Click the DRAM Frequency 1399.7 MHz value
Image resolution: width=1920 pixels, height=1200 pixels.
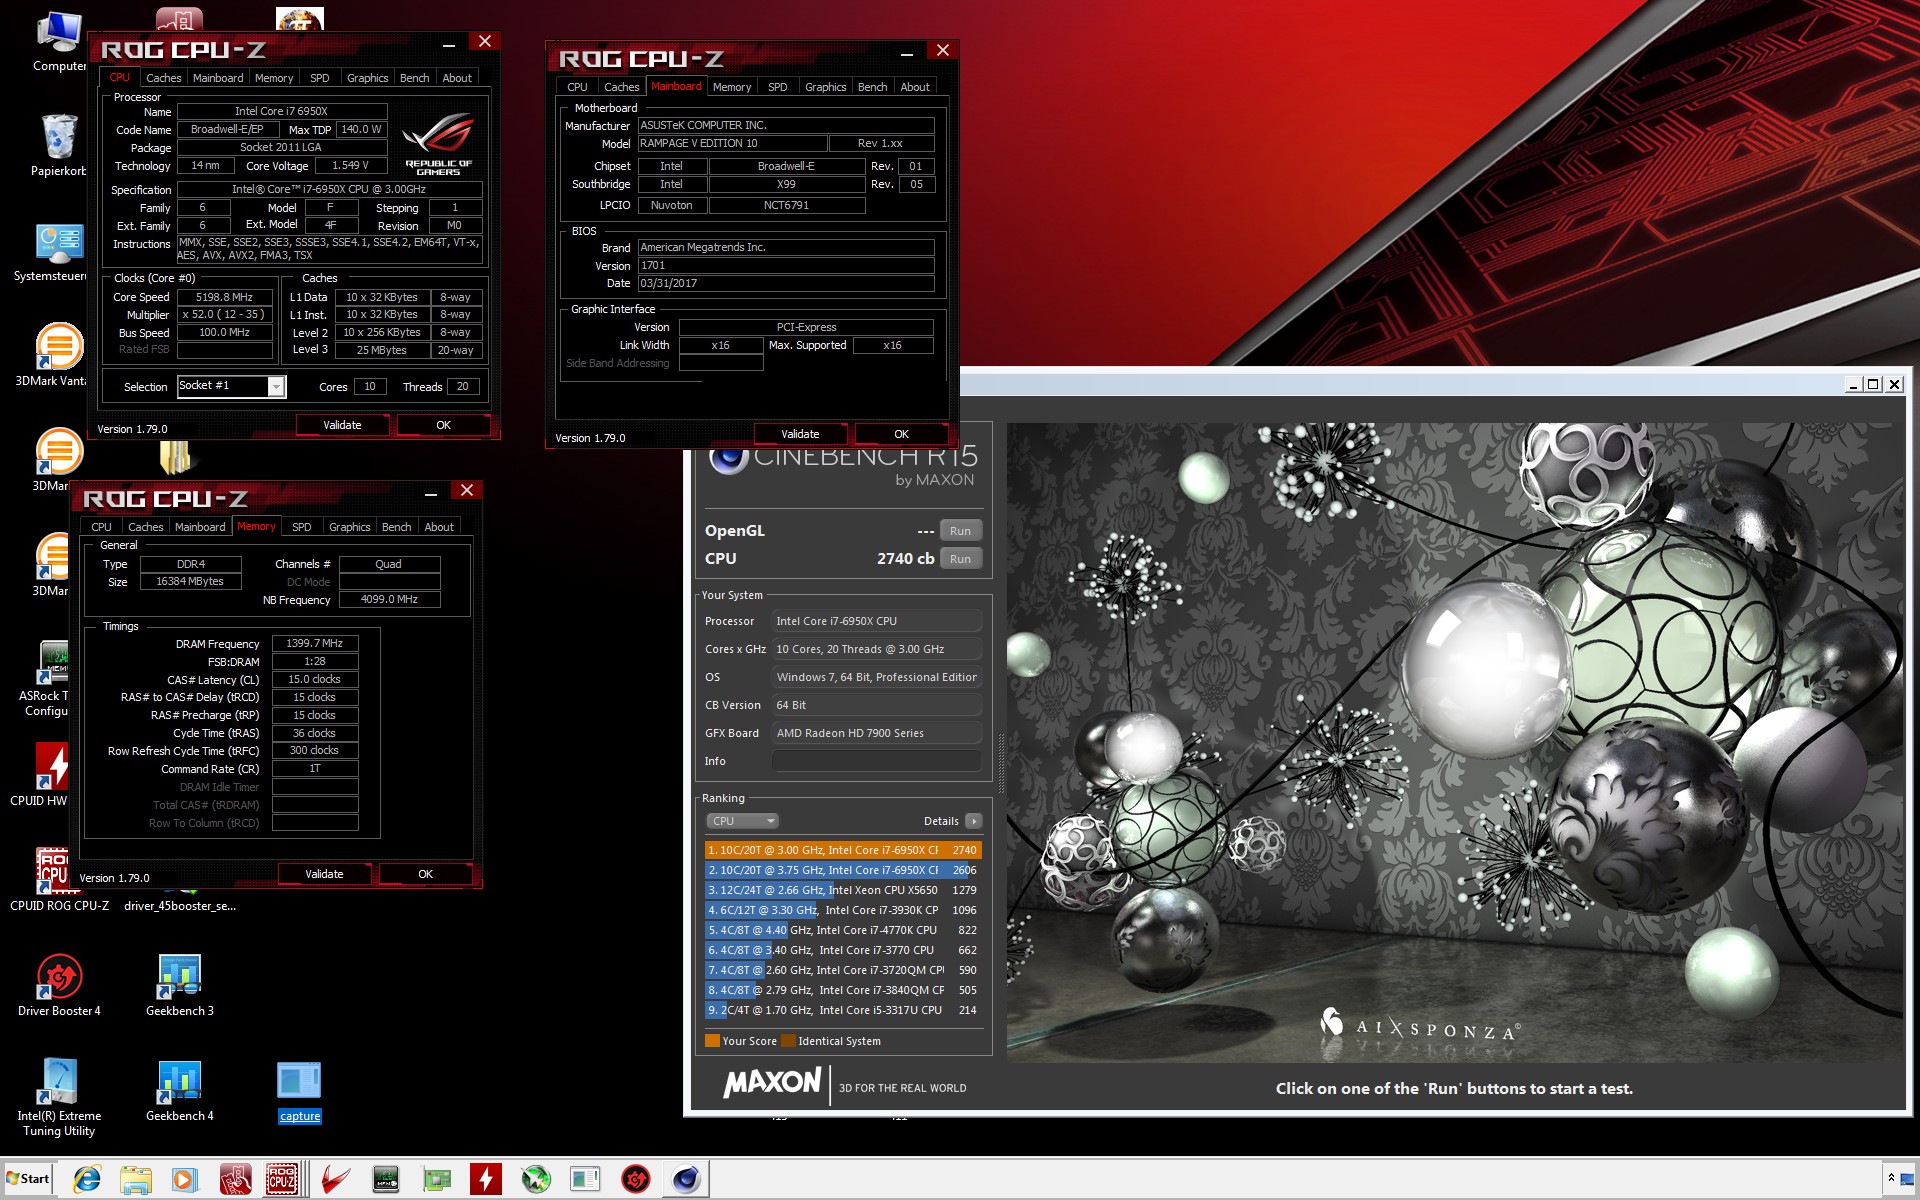[315, 644]
